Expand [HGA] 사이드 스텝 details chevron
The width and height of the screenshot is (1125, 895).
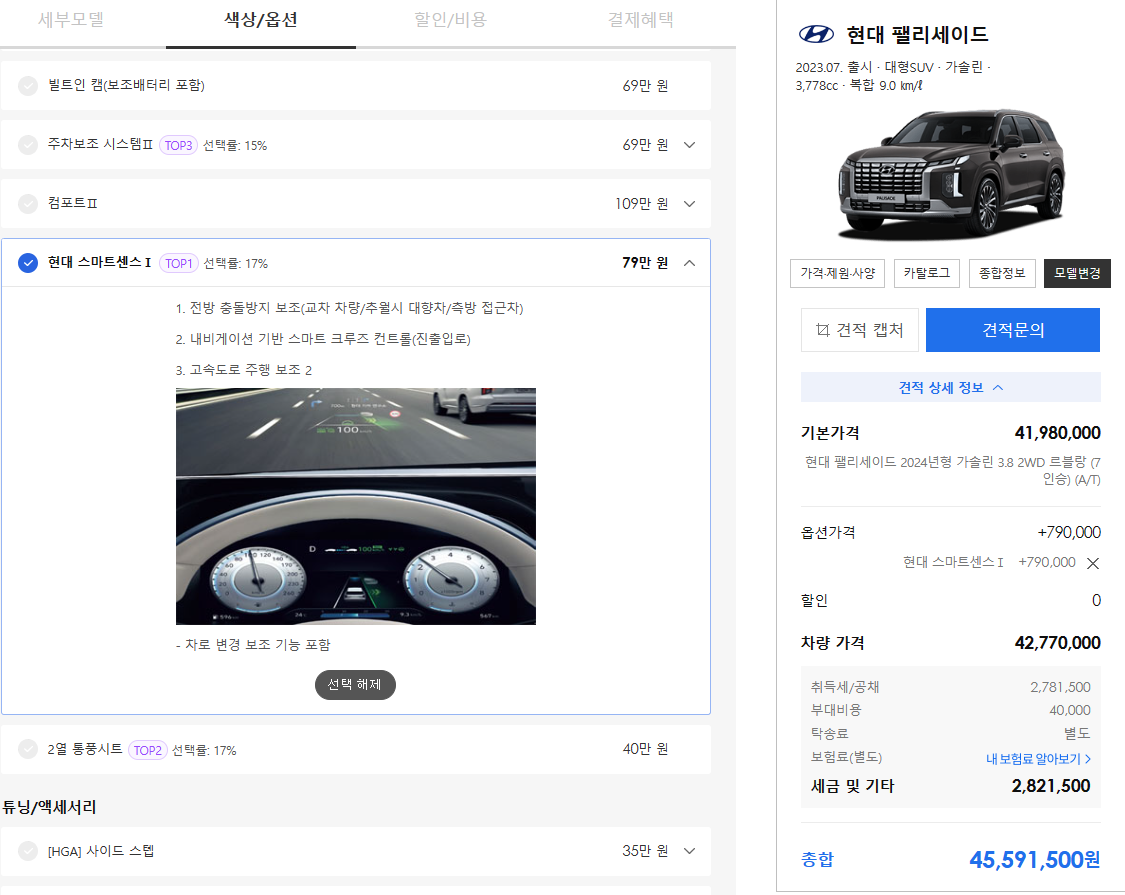(x=689, y=851)
